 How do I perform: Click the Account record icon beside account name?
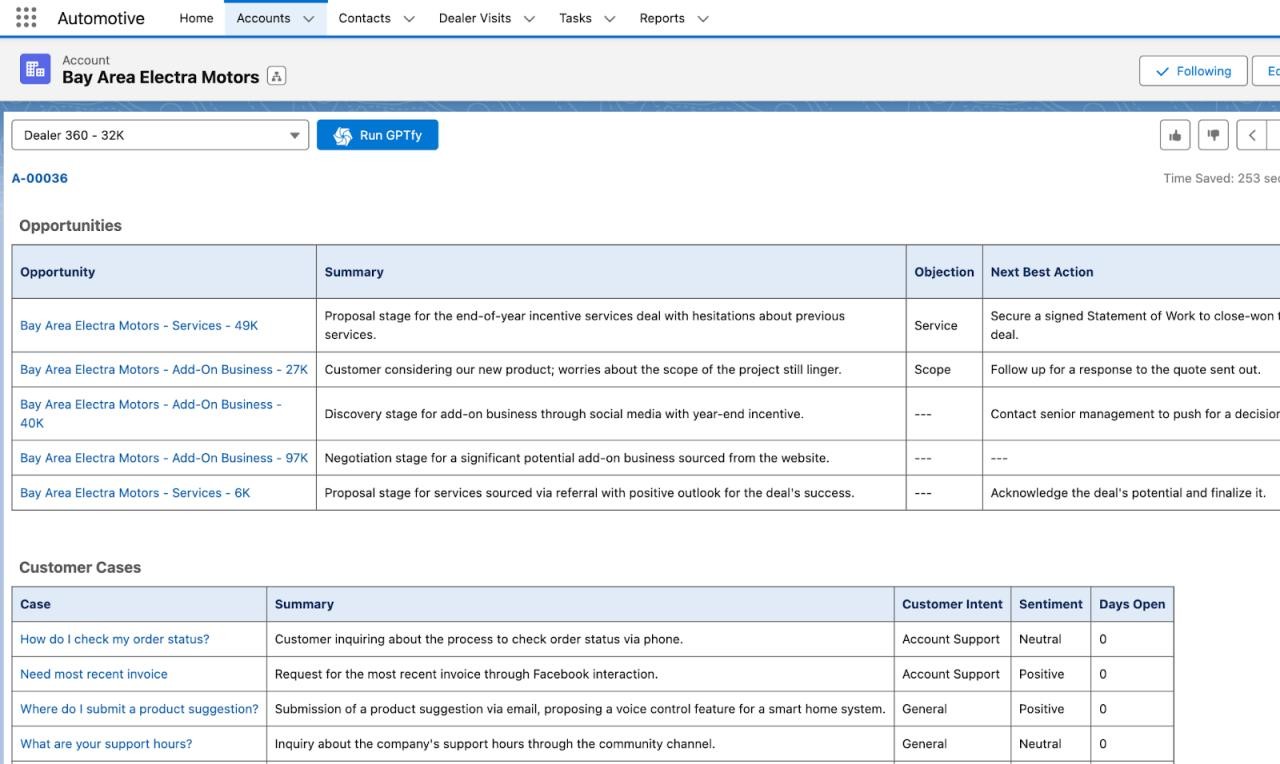pyautogui.click(x=35, y=69)
